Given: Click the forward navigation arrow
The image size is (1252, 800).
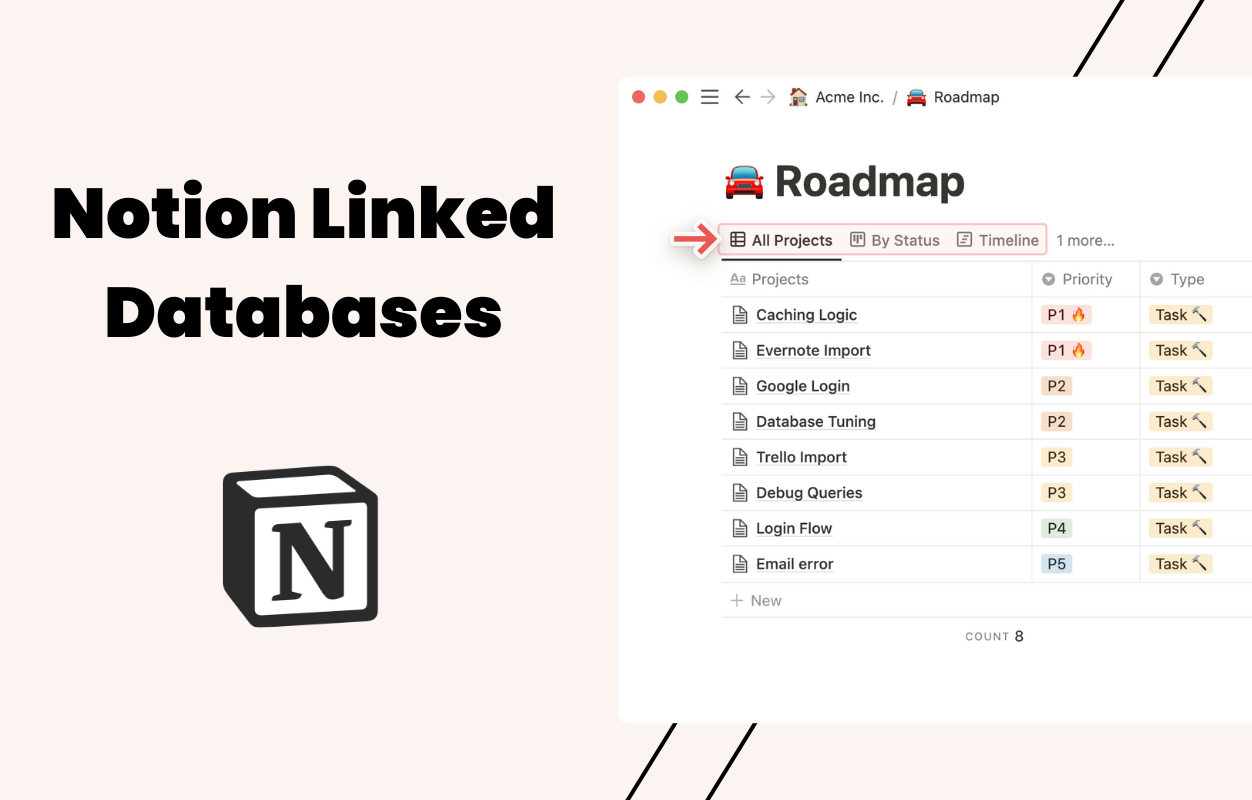Looking at the screenshot, I should [768, 96].
